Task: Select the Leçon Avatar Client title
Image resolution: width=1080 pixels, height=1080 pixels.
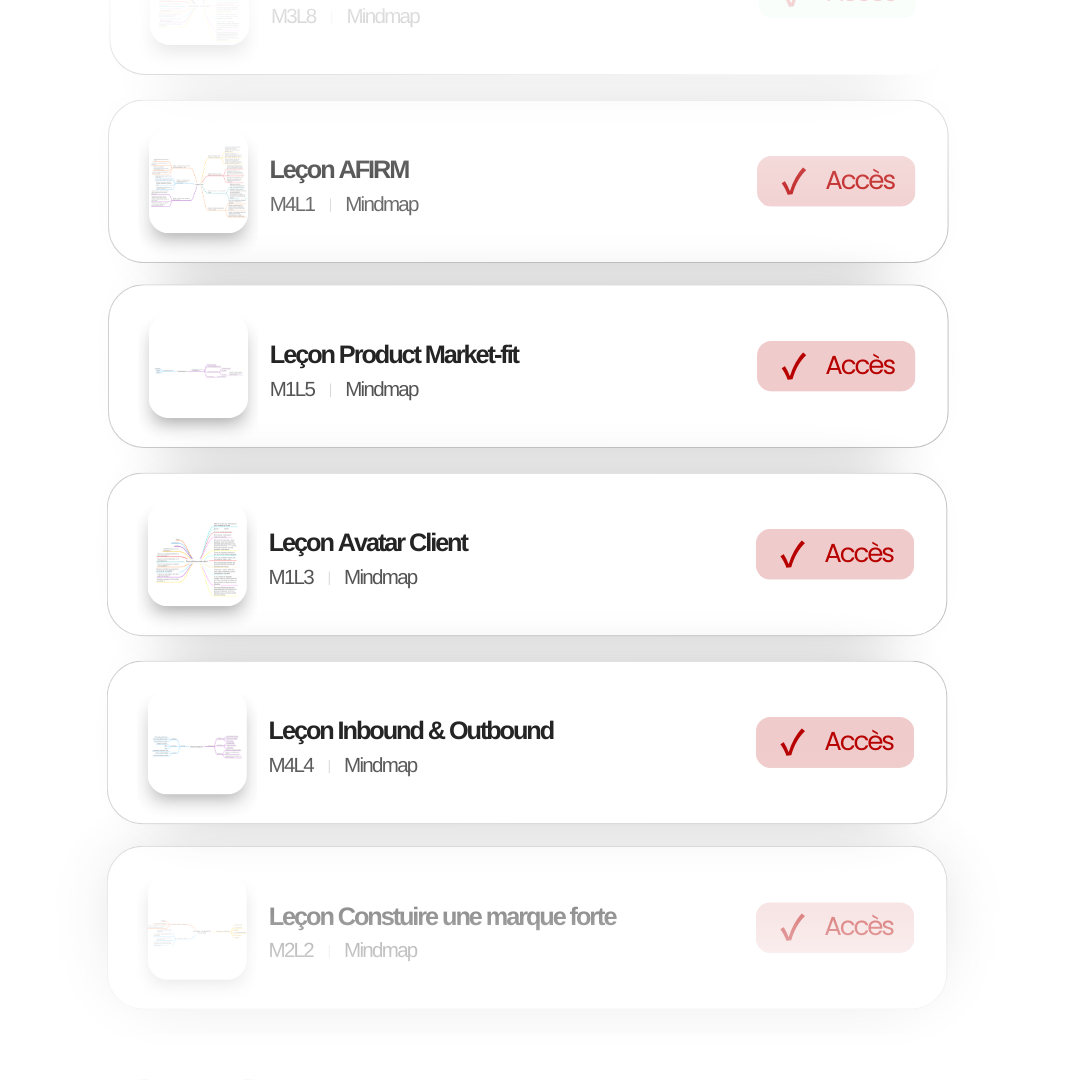Action: click(x=368, y=543)
